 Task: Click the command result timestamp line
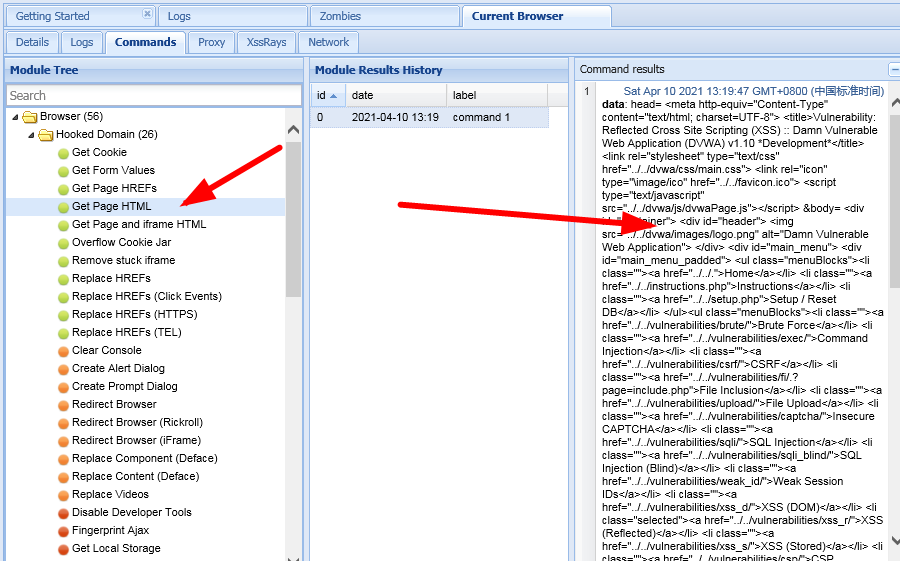coord(754,91)
